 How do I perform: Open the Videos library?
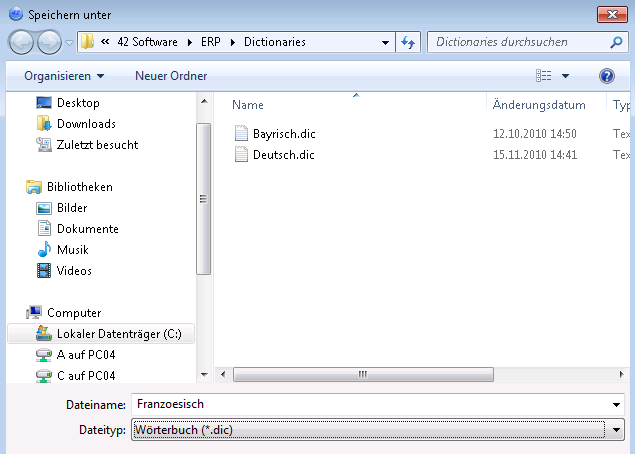(x=74, y=271)
